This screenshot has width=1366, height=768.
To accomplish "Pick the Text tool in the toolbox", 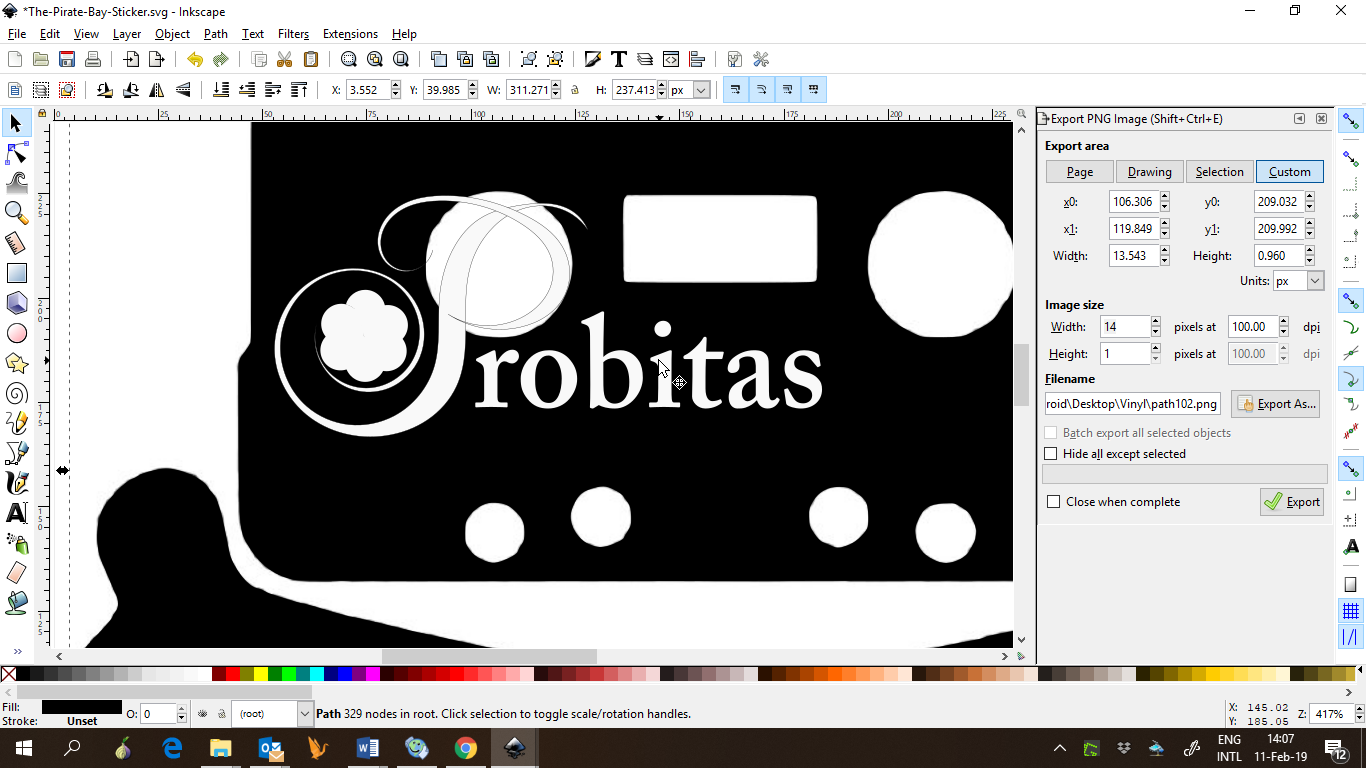I will tap(16, 514).
